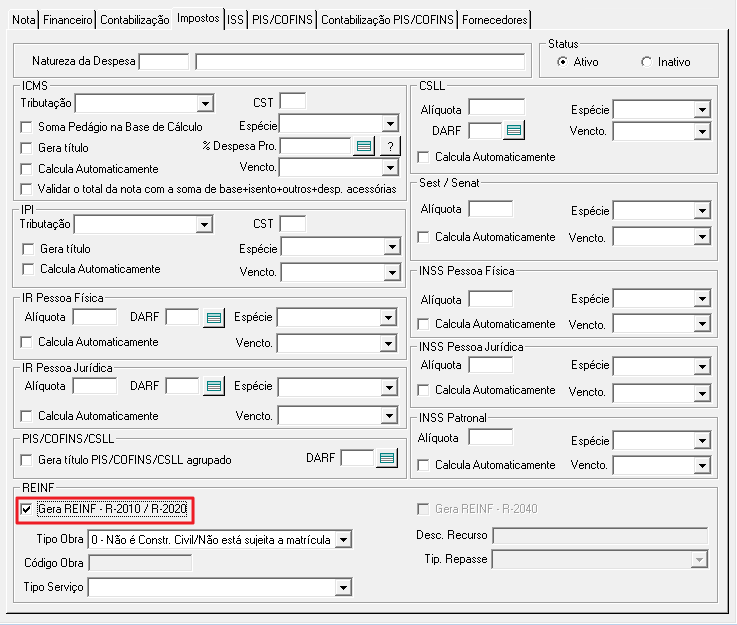
Task: Select the Inativo status radio button
Action: click(647, 62)
